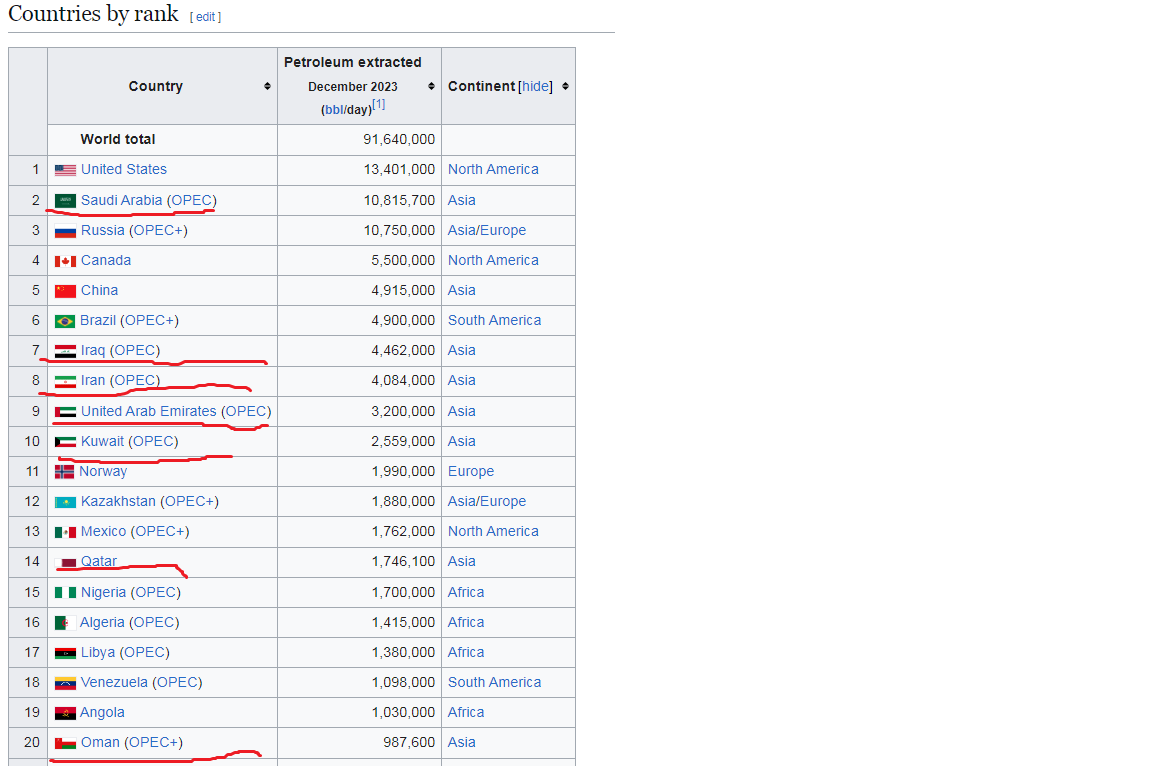
Task: Open the bbl link in table header
Action: click(334, 109)
